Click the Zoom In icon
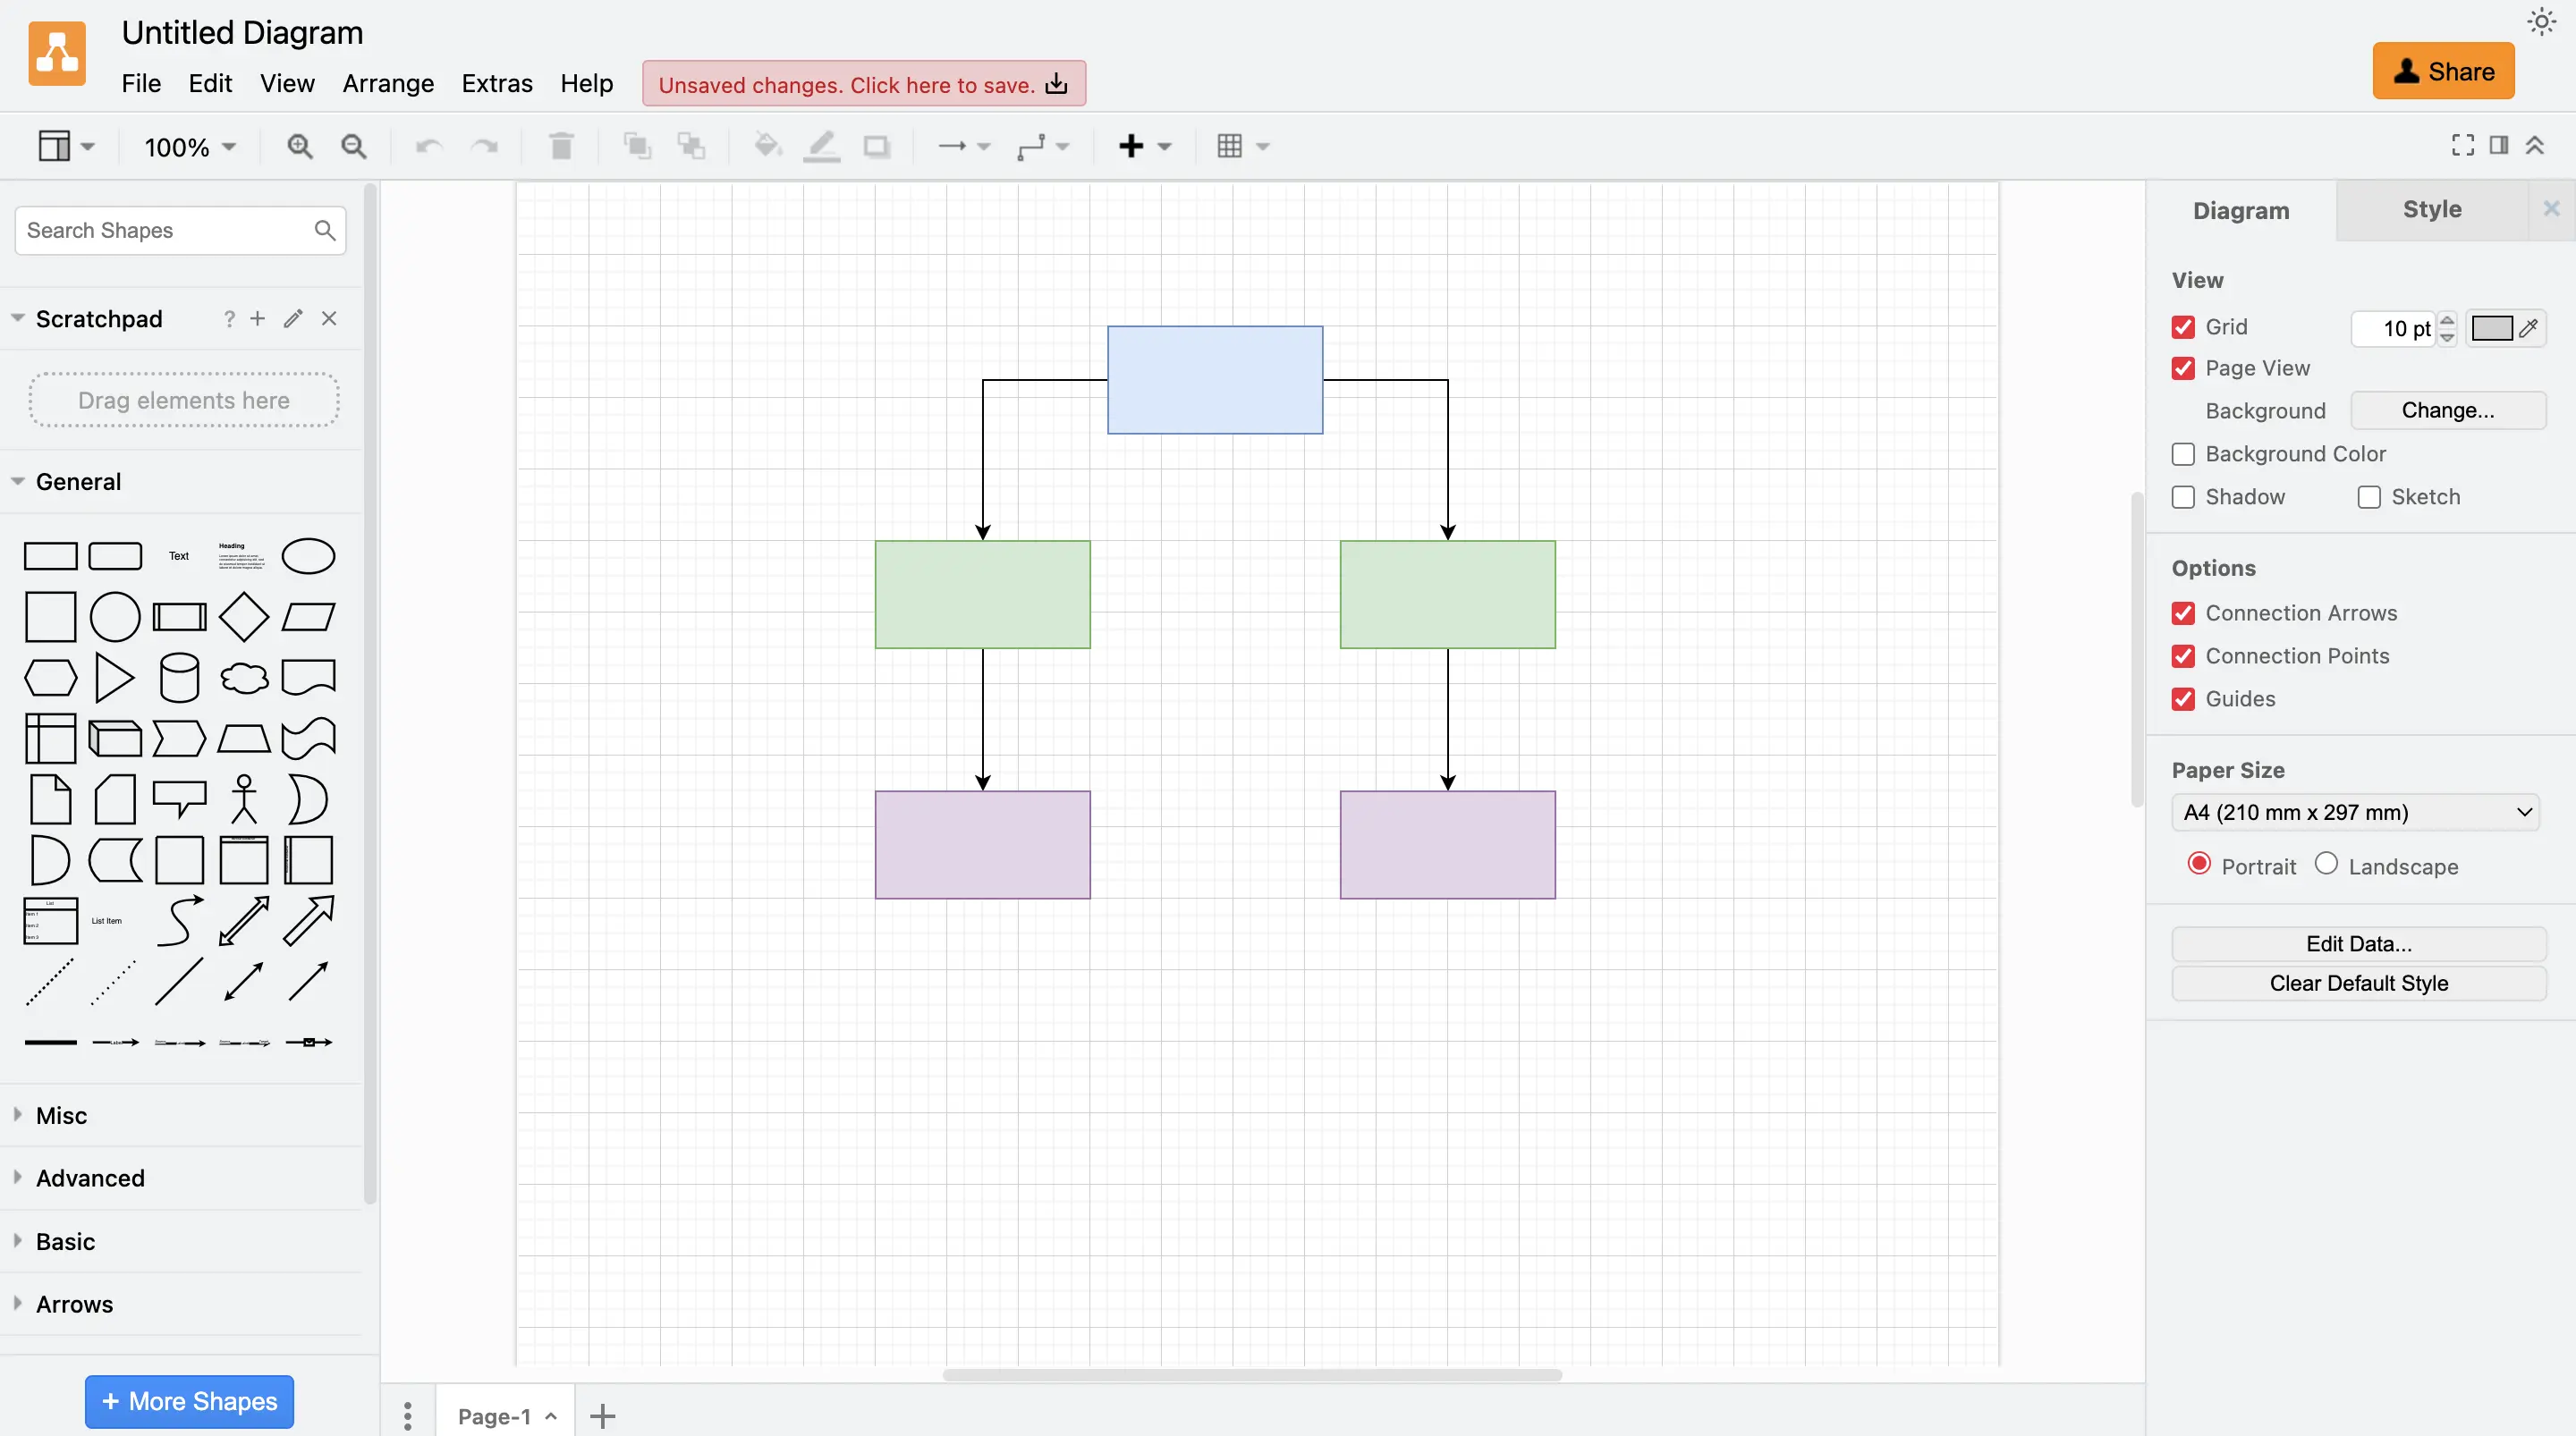2576x1436 pixels. click(299, 143)
